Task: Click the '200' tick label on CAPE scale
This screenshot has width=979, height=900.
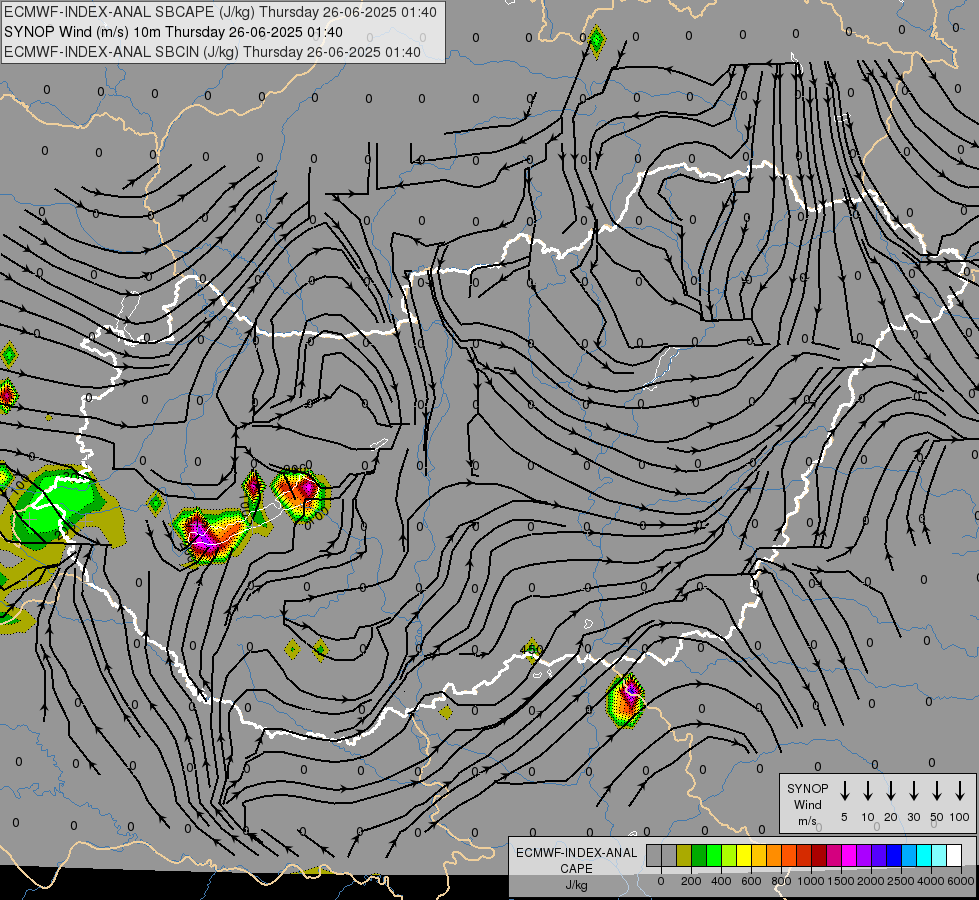Action: pyautogui.click(x=691, y=881)
